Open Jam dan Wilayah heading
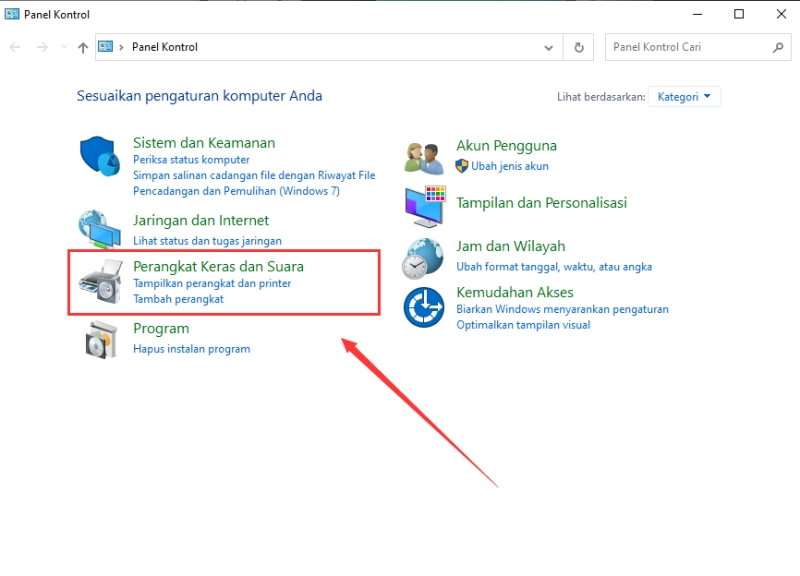 click(x=511, y=246)
